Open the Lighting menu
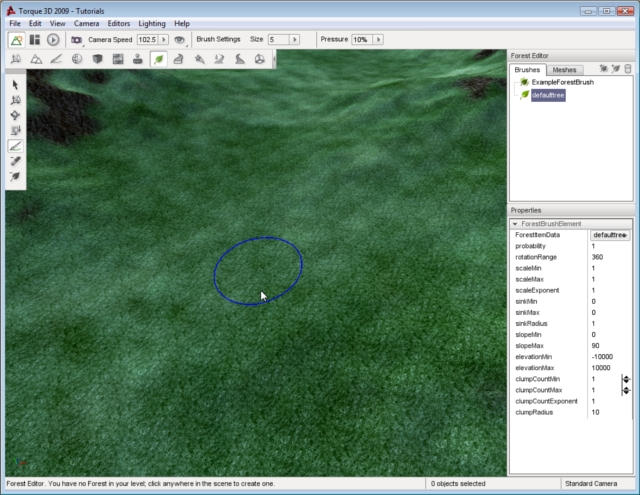The image size is (640, 495). (x=152, y=22)
